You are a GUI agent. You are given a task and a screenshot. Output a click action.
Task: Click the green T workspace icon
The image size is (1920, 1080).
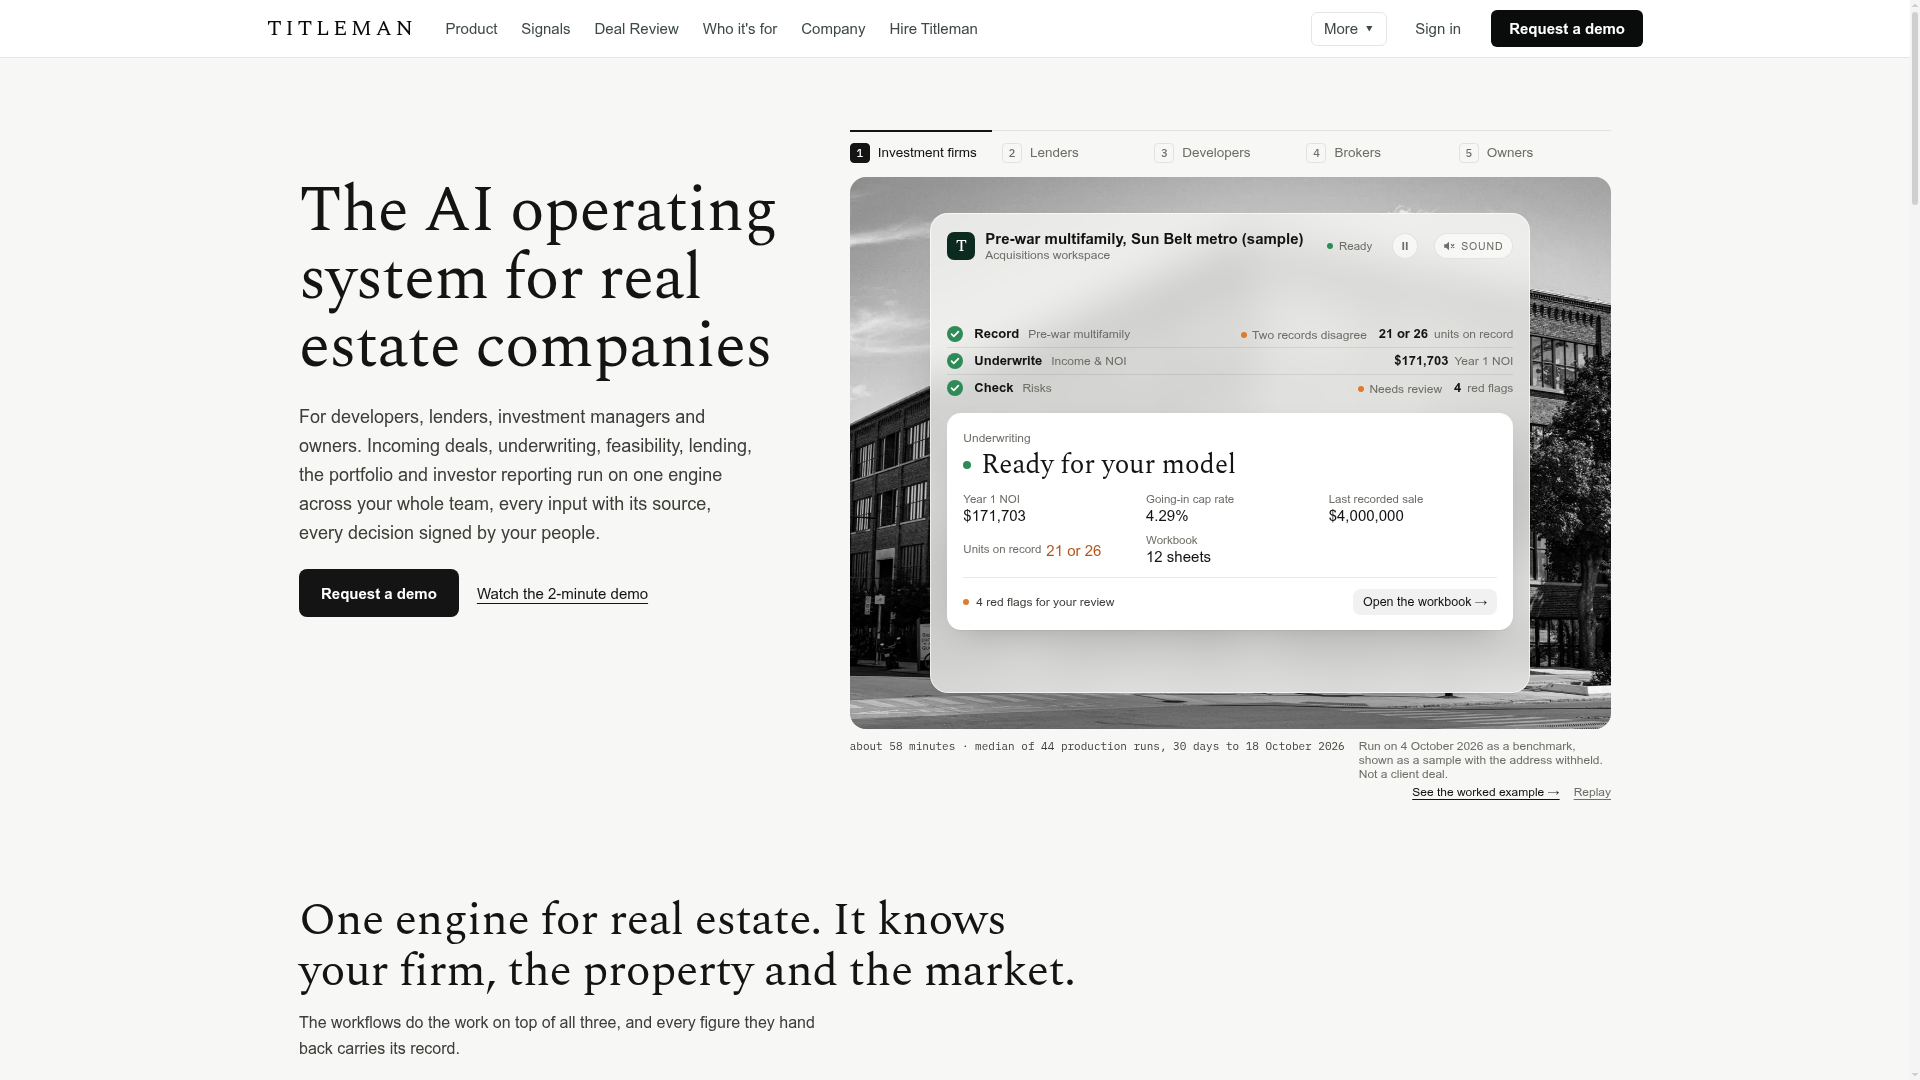tap(961, 246)
